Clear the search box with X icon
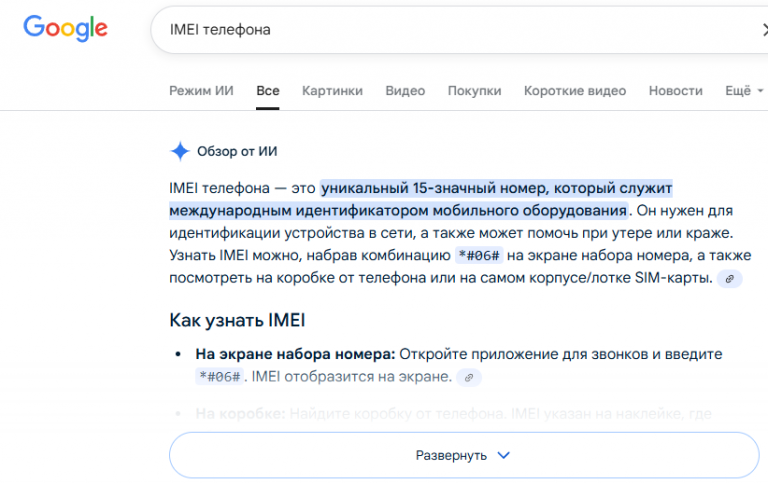768x484 pixels. pos(764,30)
